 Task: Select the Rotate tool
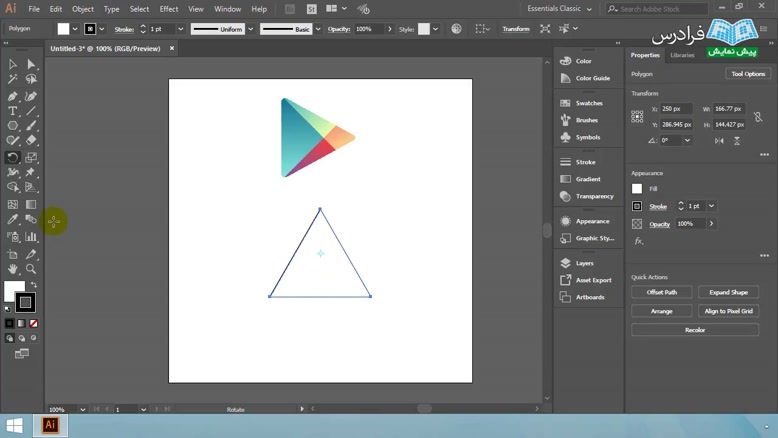(12, 158)
